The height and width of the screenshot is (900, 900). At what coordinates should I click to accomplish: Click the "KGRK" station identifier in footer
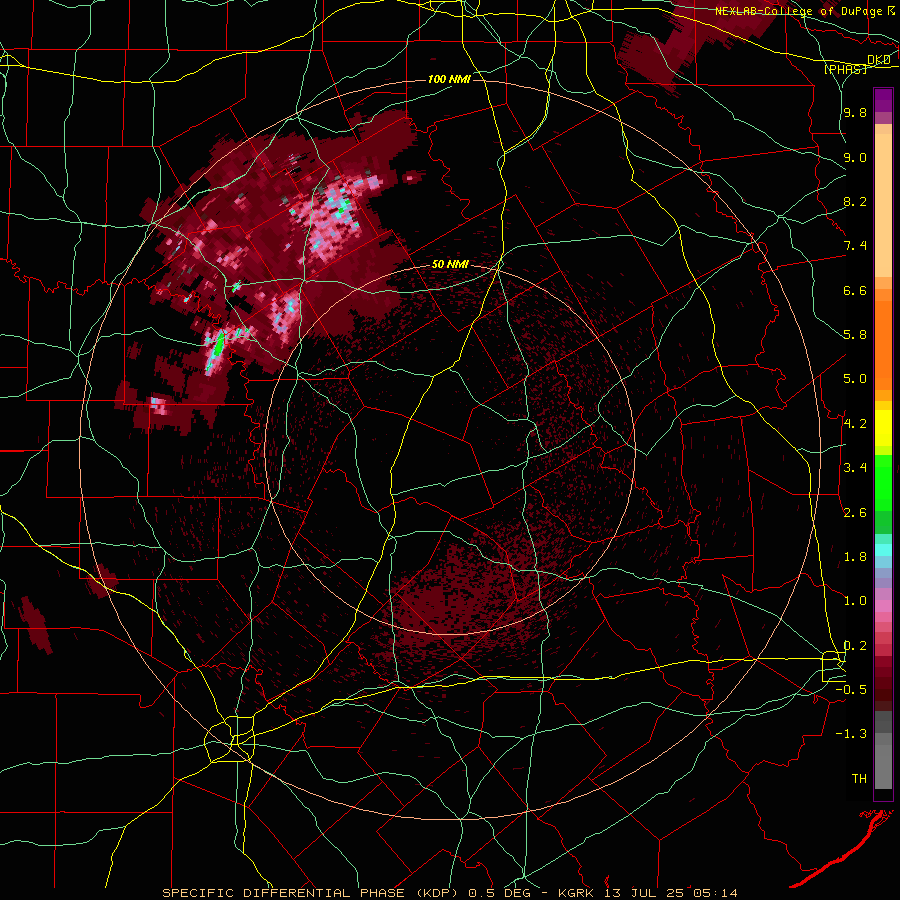pos(577,893)
